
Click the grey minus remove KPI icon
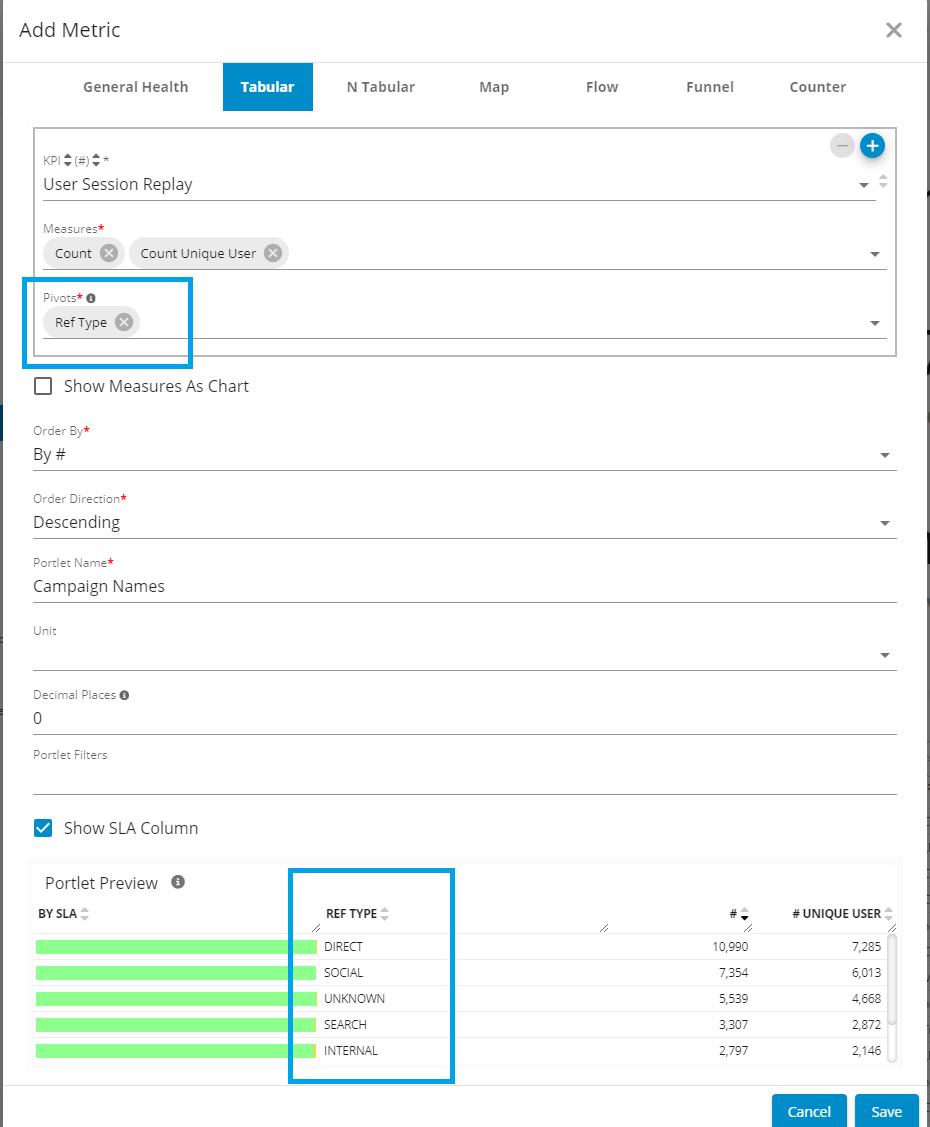coord(843,146)
